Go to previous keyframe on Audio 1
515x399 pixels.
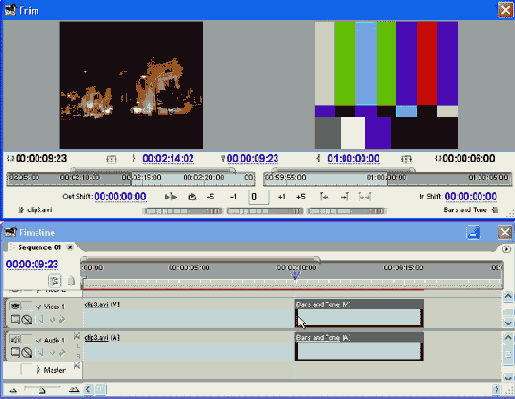(40, 352)
